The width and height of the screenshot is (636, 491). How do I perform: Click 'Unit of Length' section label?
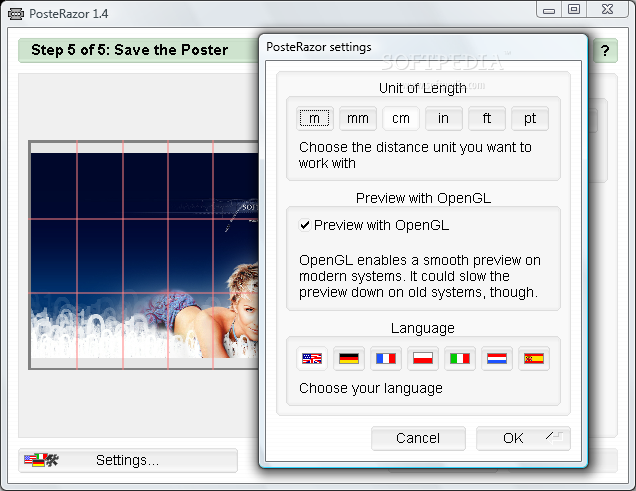tap(423, 88)
